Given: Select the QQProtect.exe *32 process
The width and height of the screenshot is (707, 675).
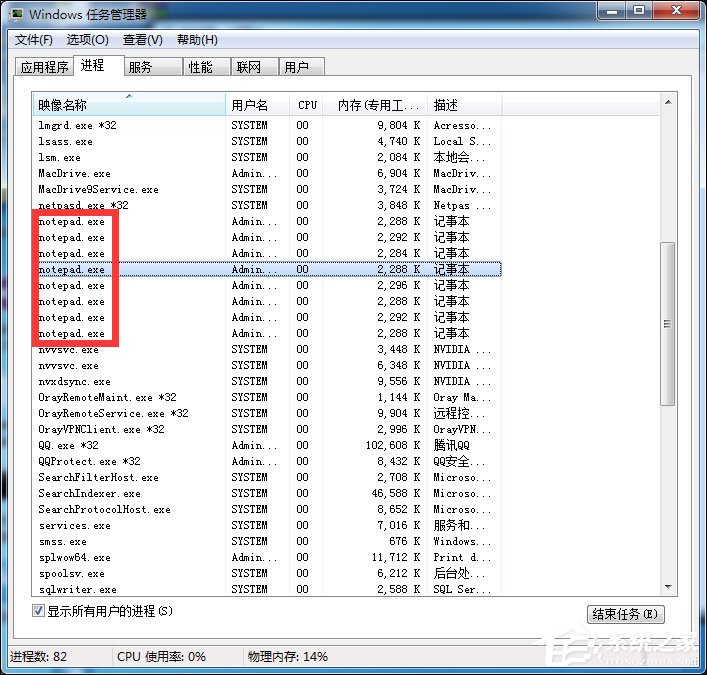Looking at the screenshot, I should [x=267, y=462].
